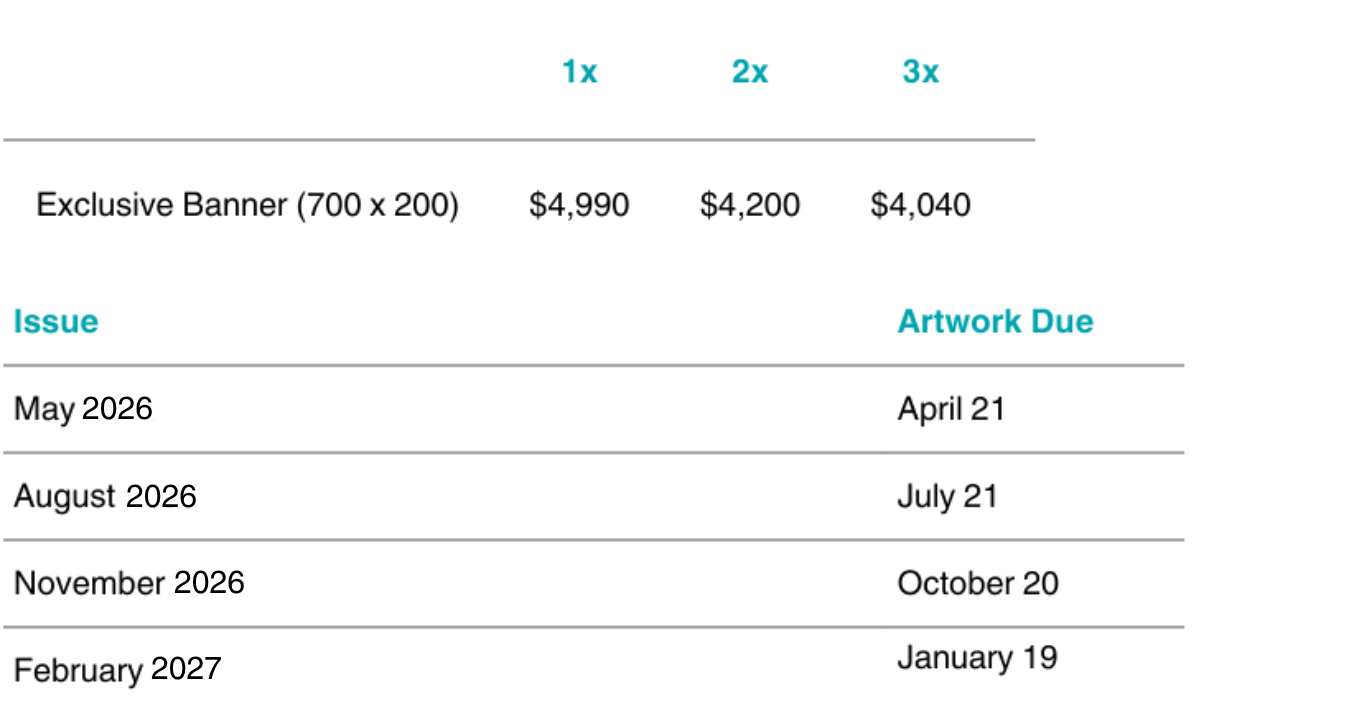Select the 2x rate column header
The image size is (1360, 716).
[750, 72]
